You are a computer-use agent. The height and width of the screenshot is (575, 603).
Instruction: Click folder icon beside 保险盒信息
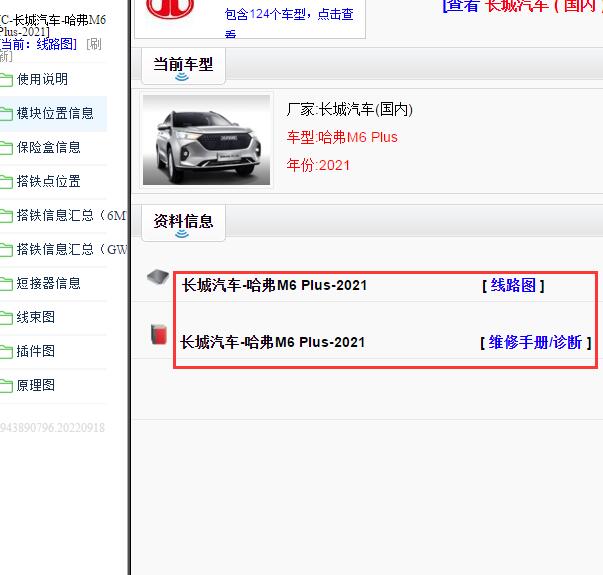click(x=6, y=148)
